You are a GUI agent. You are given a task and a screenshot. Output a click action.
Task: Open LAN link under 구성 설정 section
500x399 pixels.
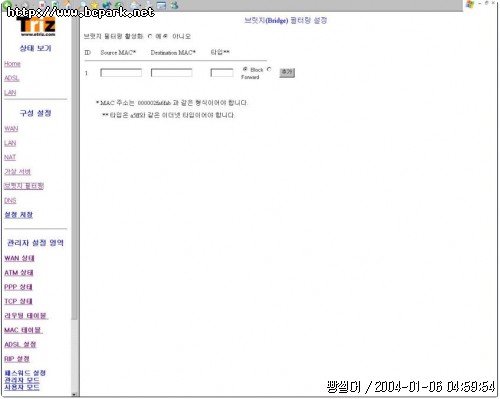coord(10,143)
